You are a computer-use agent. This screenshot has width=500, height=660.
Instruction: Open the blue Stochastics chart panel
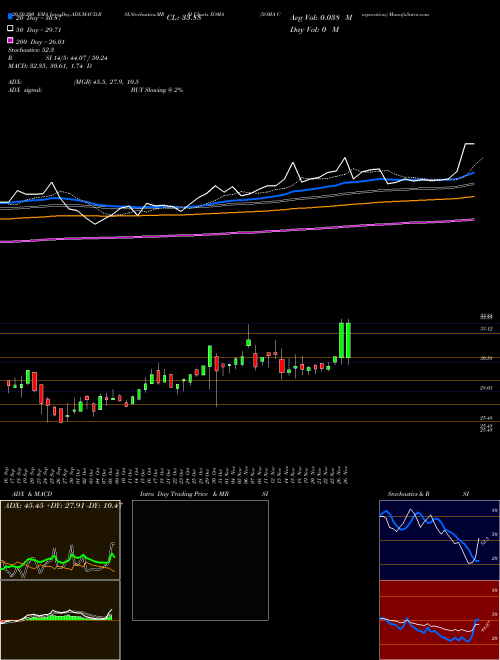pos(439,540)
